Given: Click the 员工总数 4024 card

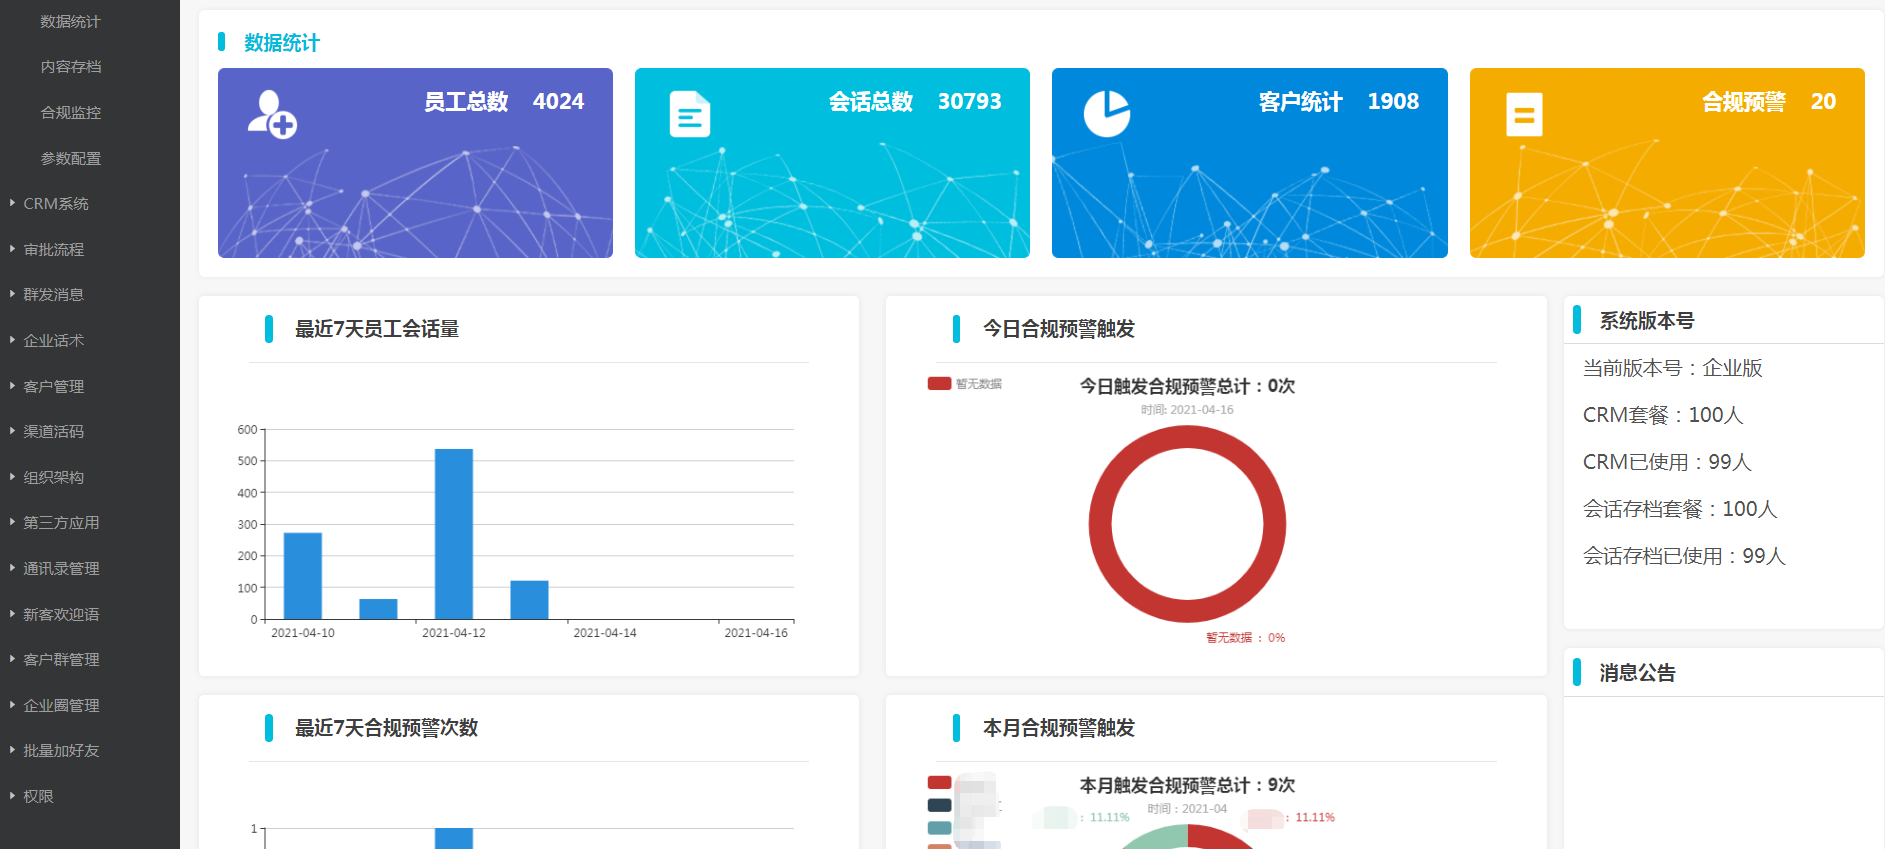Looking at the screenshot, I should [x=415, y=163].
